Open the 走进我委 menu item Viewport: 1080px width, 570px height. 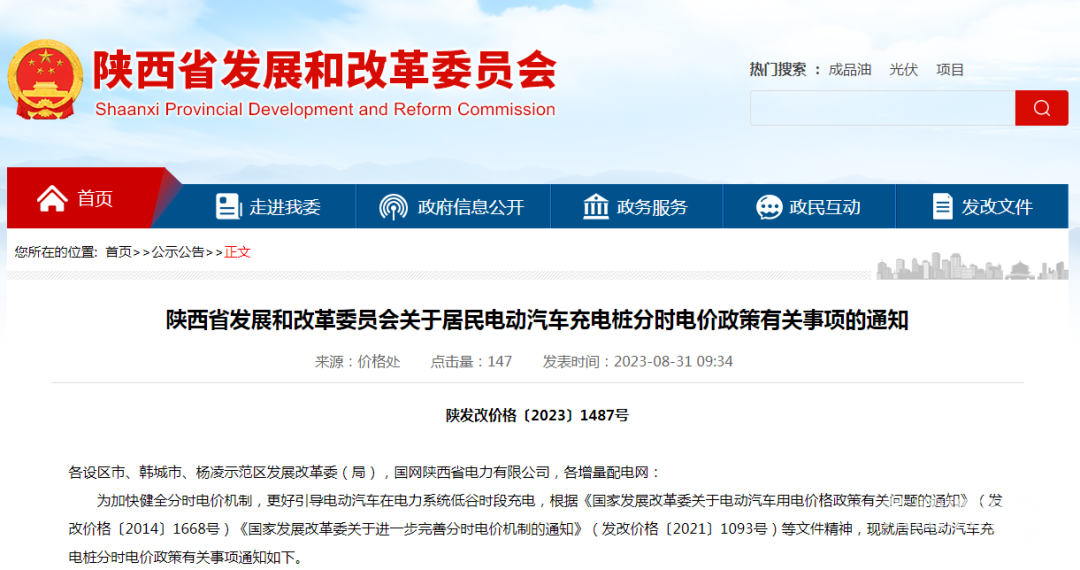pos(268,207)
